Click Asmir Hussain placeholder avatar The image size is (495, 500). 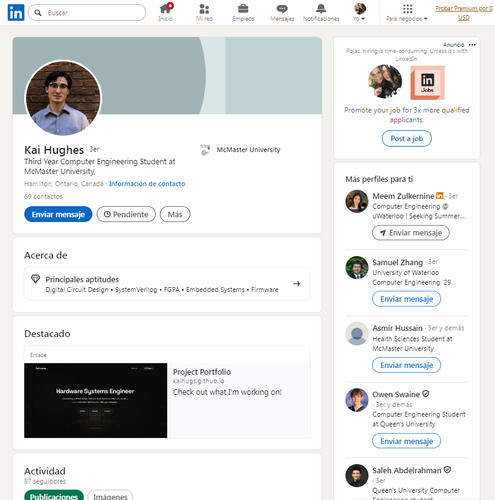[357, 333]
